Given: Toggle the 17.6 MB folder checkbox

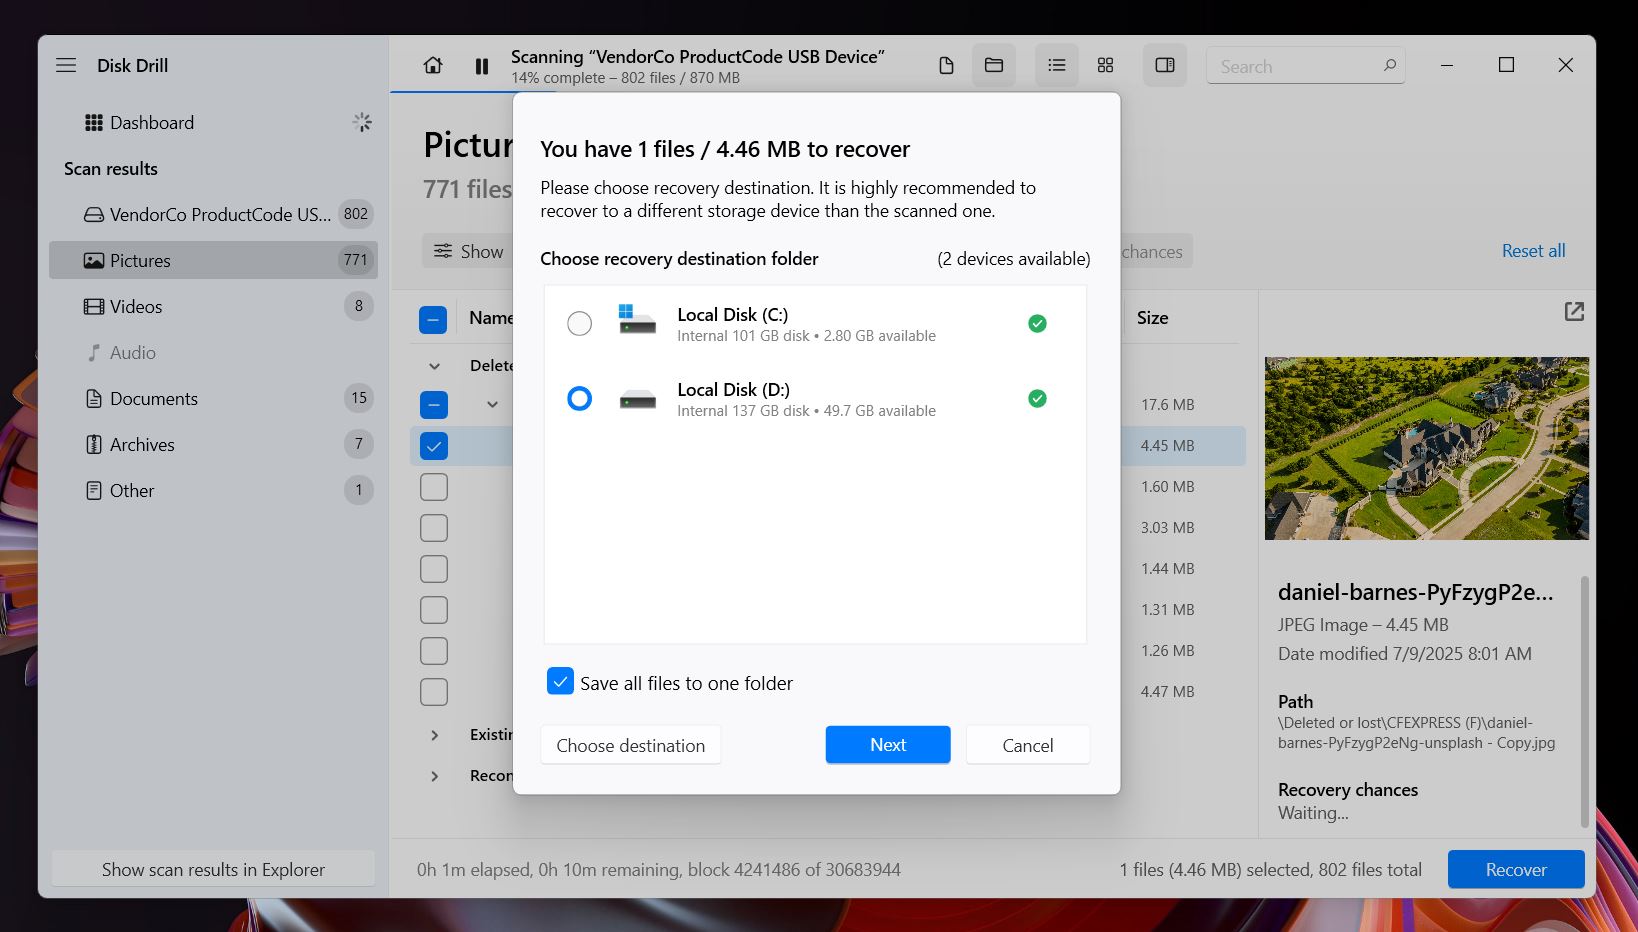Looking at the screenshot, I should click(x=433, y=405).
